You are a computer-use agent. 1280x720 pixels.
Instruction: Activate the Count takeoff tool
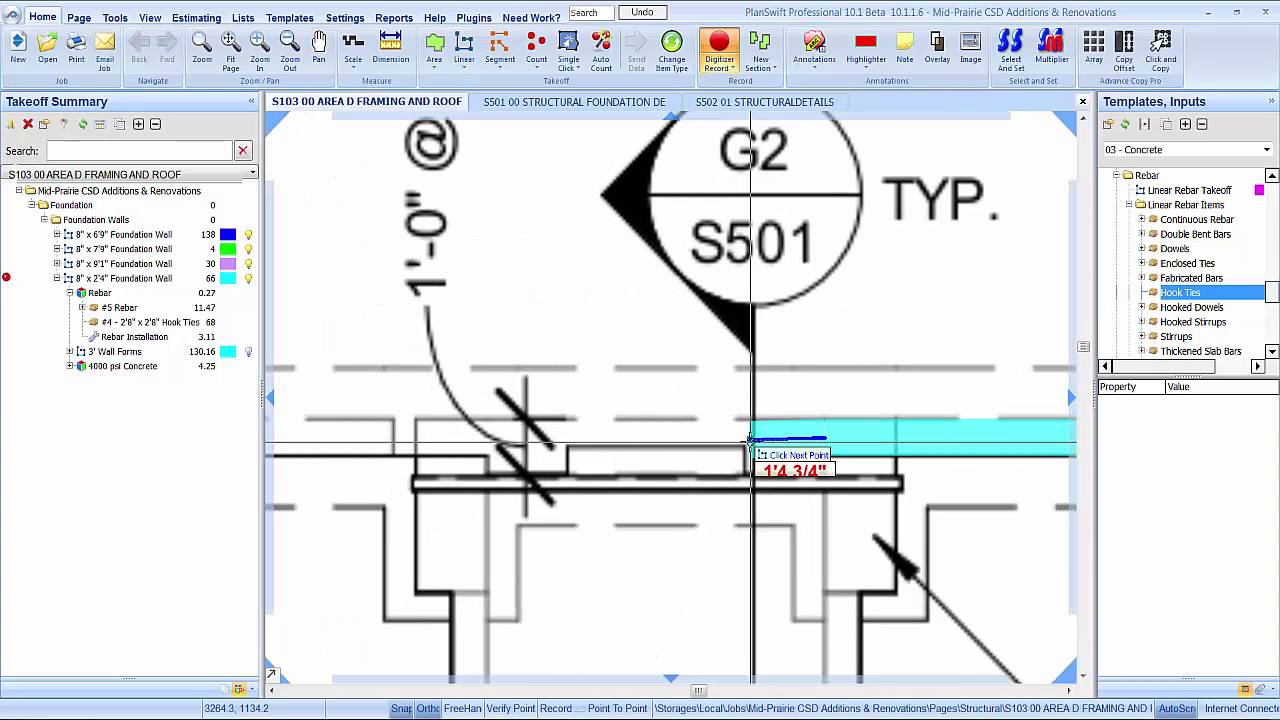(x=537, y=47)
